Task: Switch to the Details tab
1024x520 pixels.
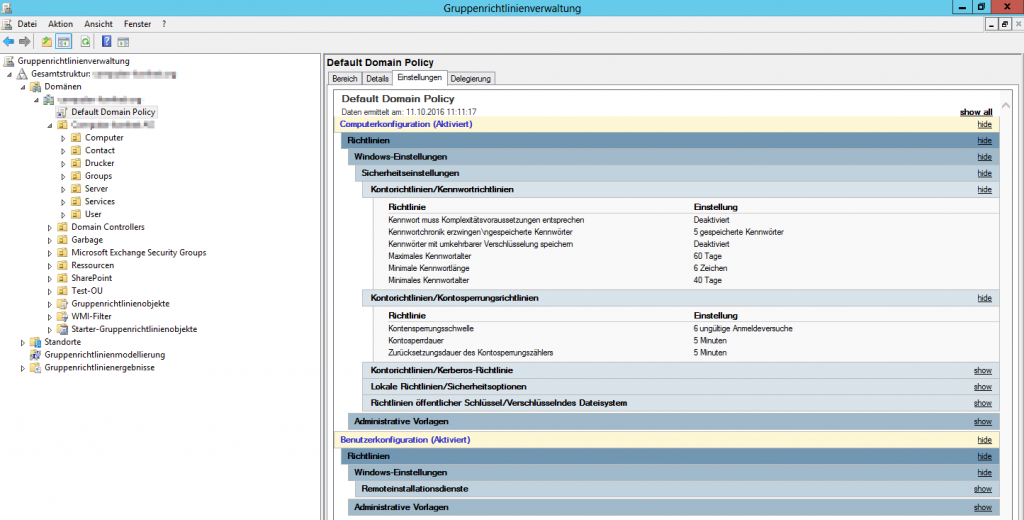Action: tap(377, 78)
